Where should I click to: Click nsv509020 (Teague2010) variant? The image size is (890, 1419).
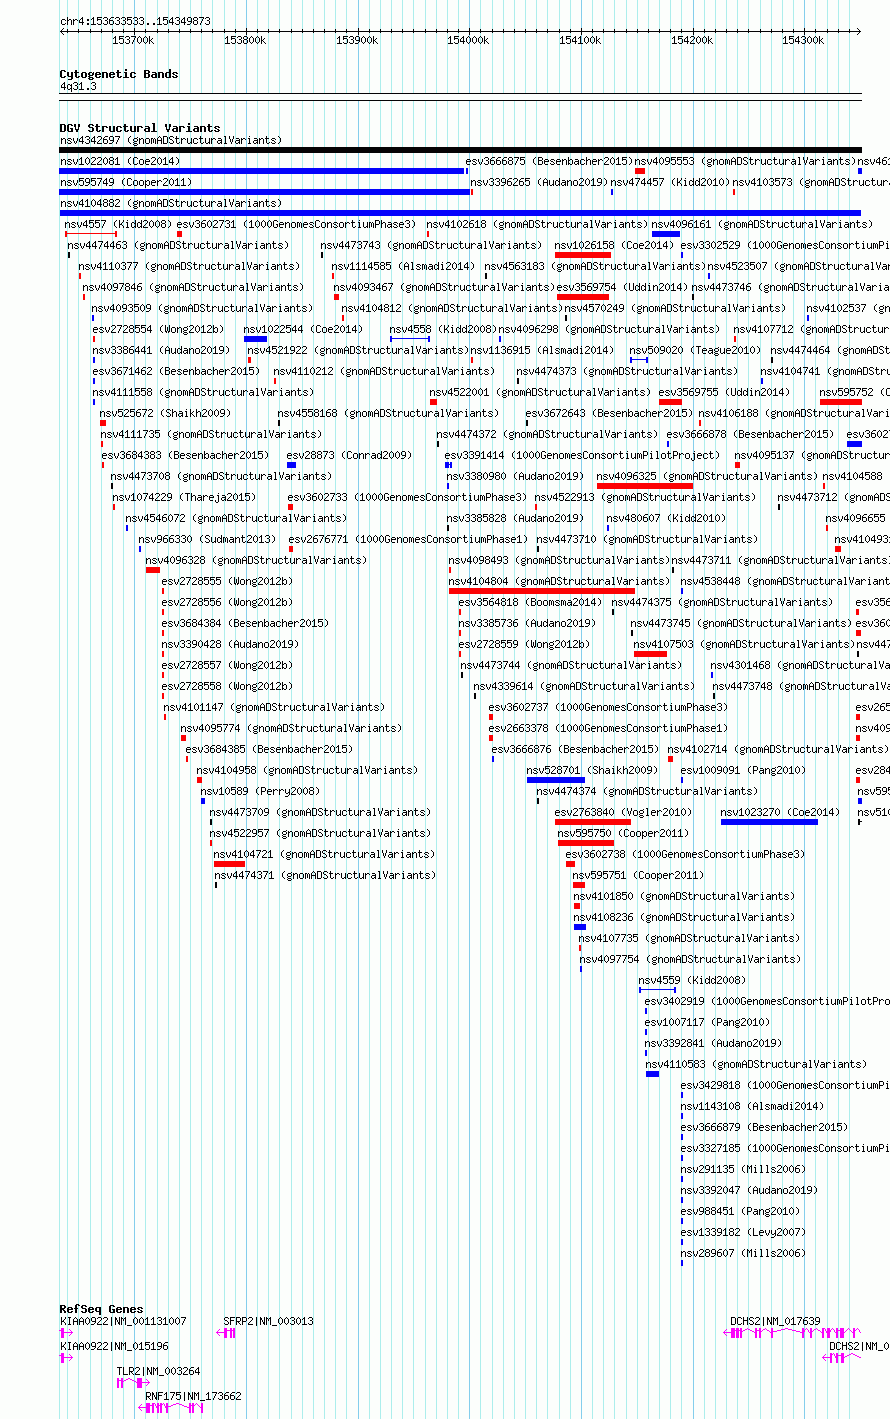(x=695, y=350)
